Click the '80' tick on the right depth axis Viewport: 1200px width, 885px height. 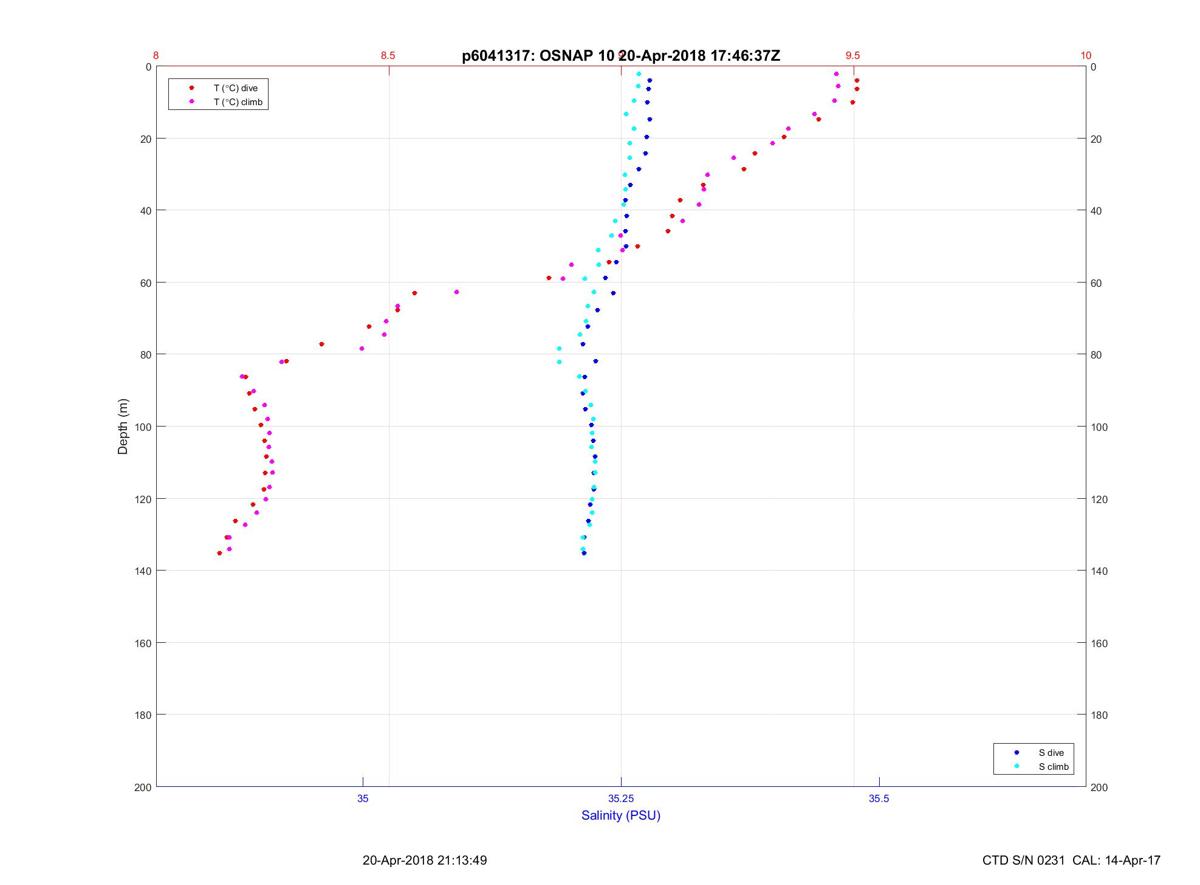coord(1097,355)
